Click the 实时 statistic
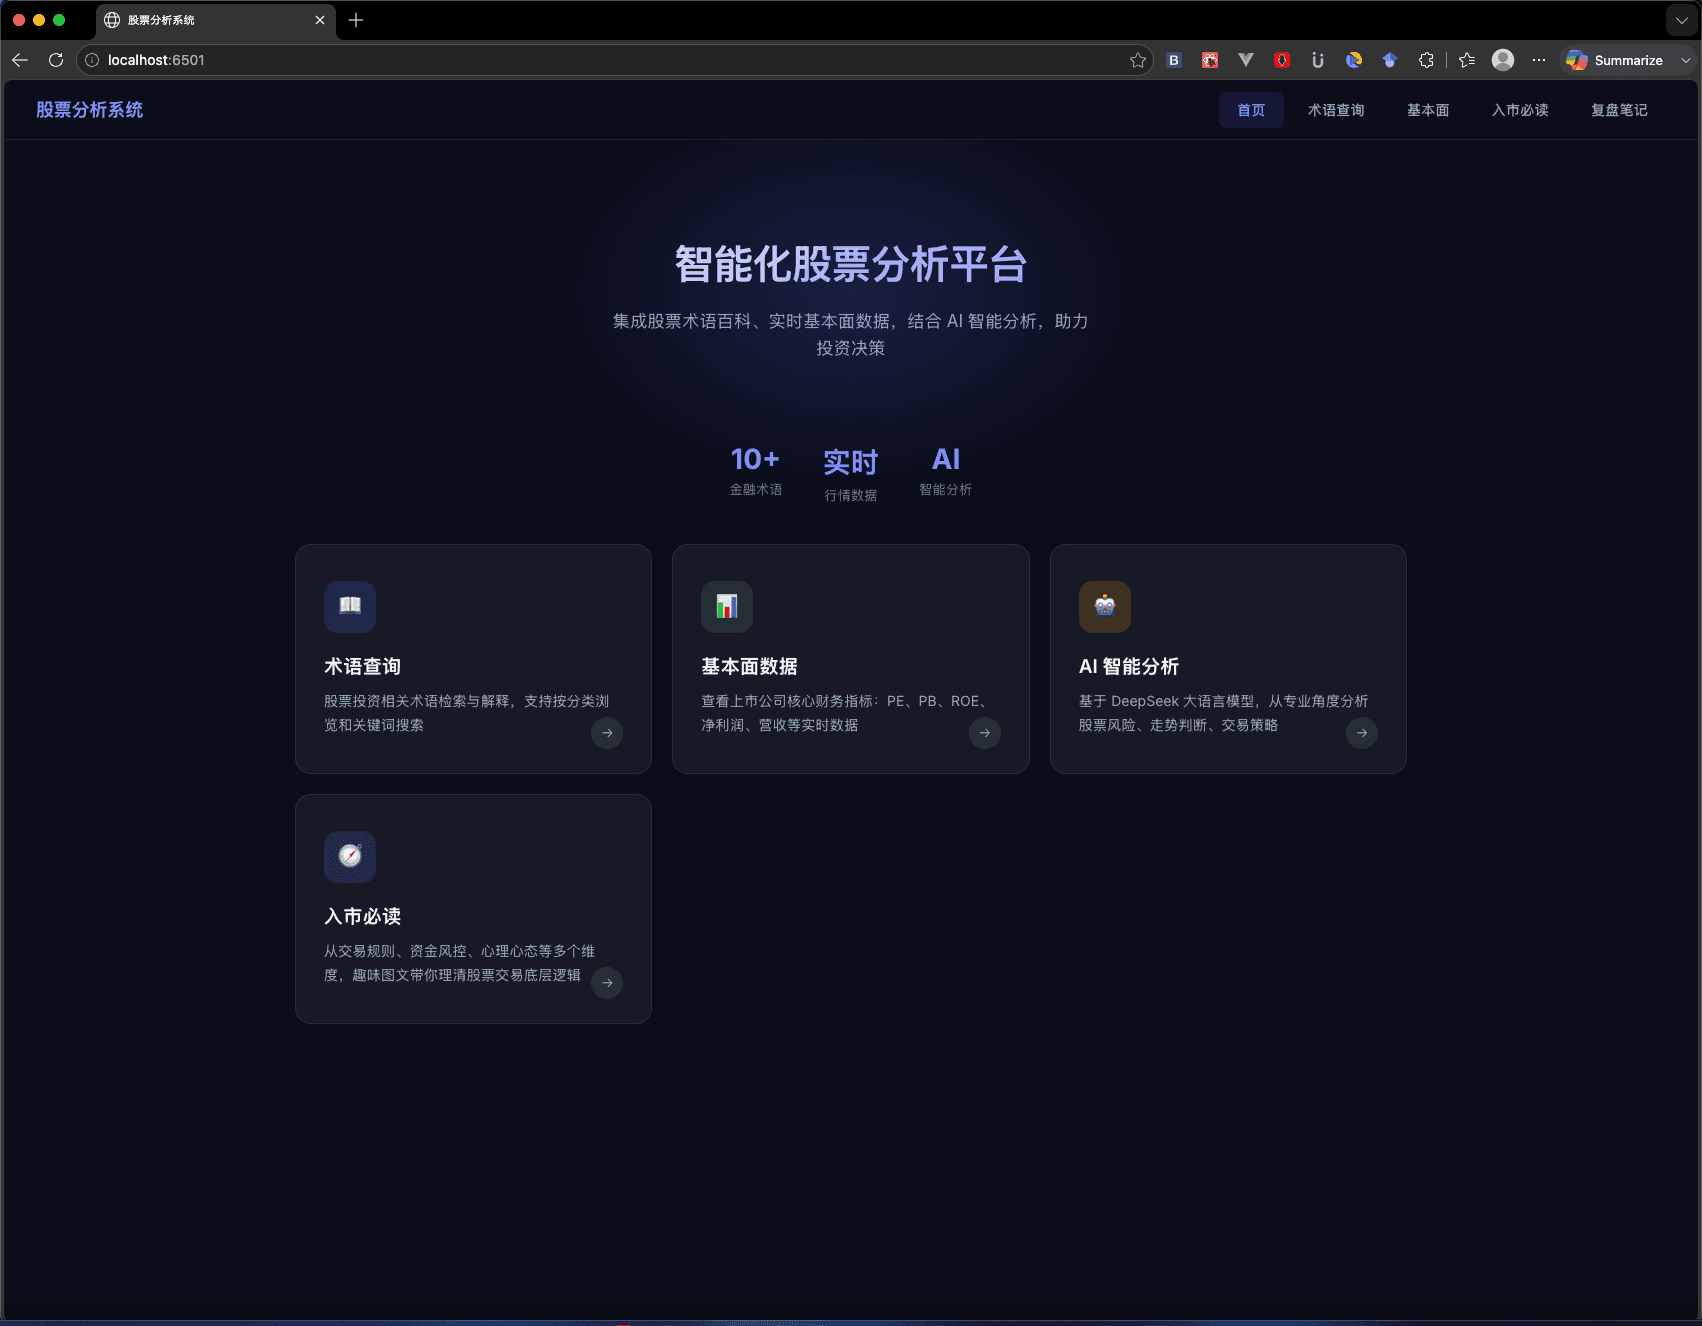The height and width of the screenshot is (1326, 1702). (x=851, y=462)
